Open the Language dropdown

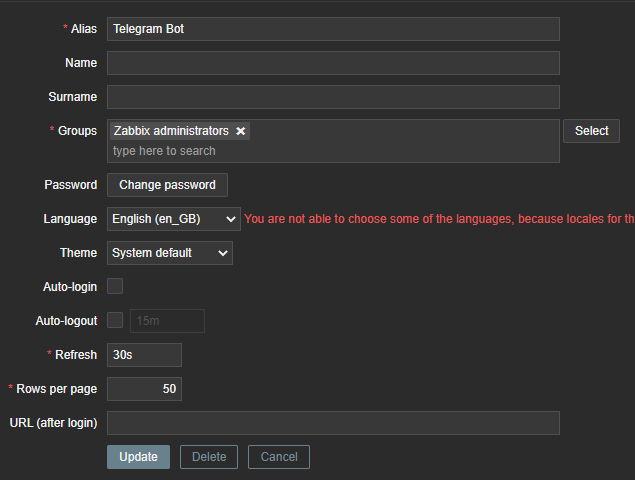(x=174, y=219)
